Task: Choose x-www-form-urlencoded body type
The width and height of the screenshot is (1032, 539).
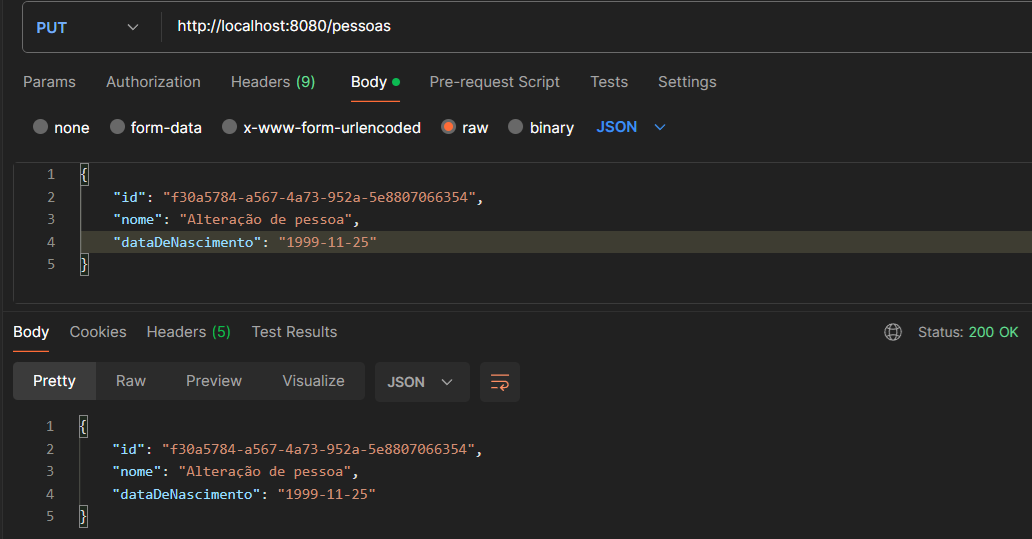Action: [230, 127]
